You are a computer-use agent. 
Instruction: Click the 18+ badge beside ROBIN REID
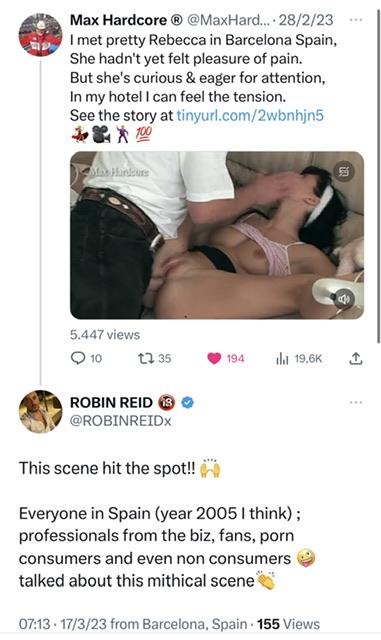(167, 402)
